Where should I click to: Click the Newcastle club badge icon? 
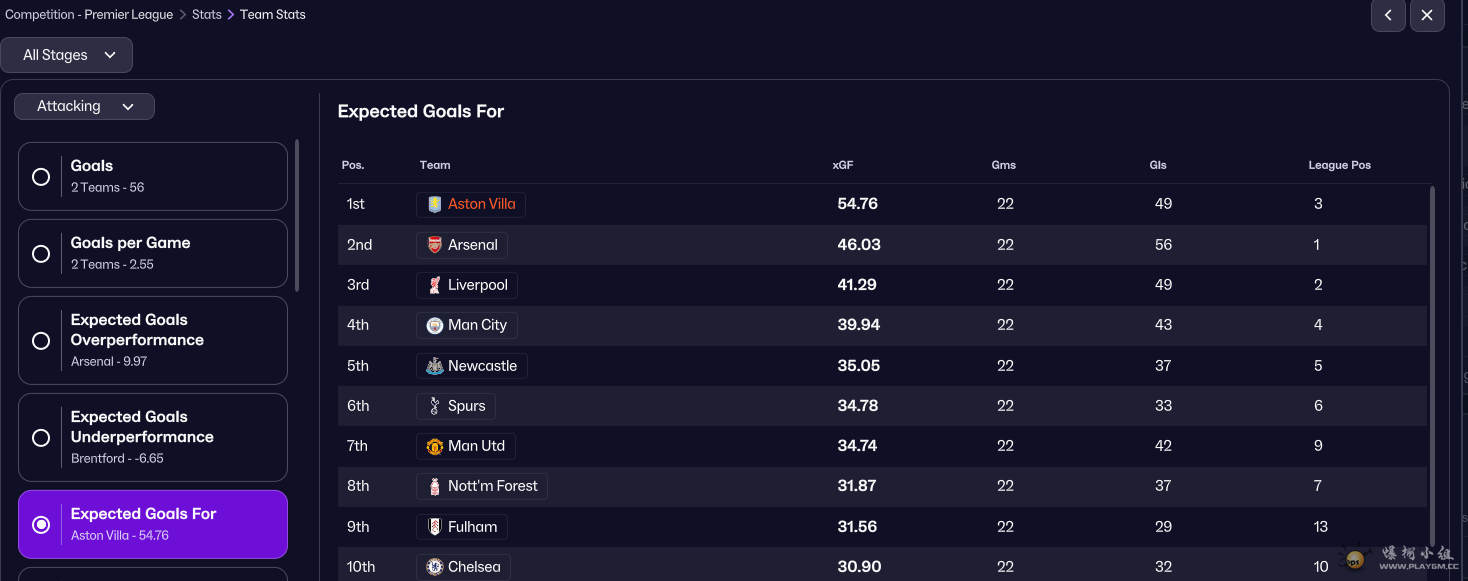(434, 366)
